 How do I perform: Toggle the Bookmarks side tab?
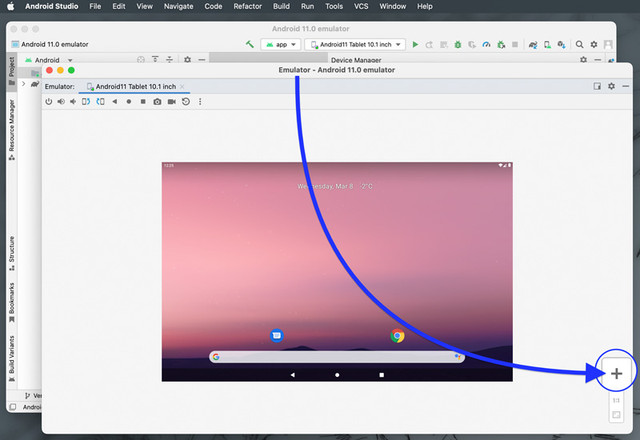[12, 302]
